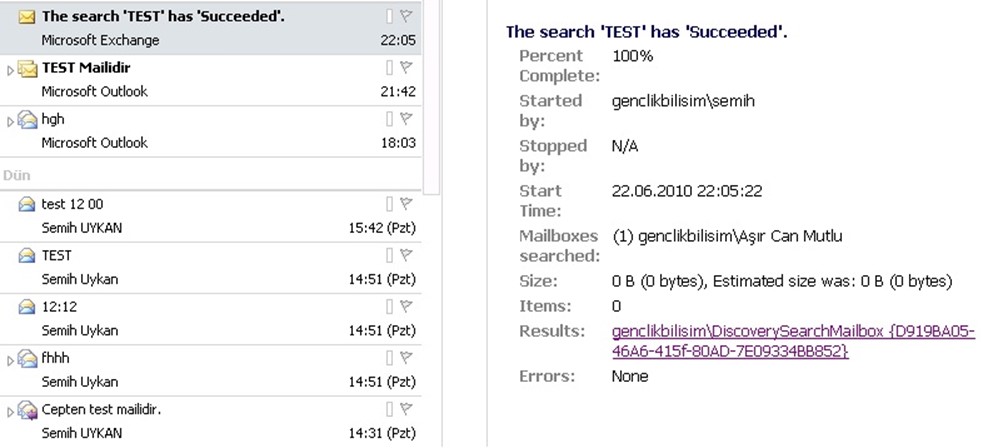Toggle category box on 'test 12 00' message

click(390, 204)
